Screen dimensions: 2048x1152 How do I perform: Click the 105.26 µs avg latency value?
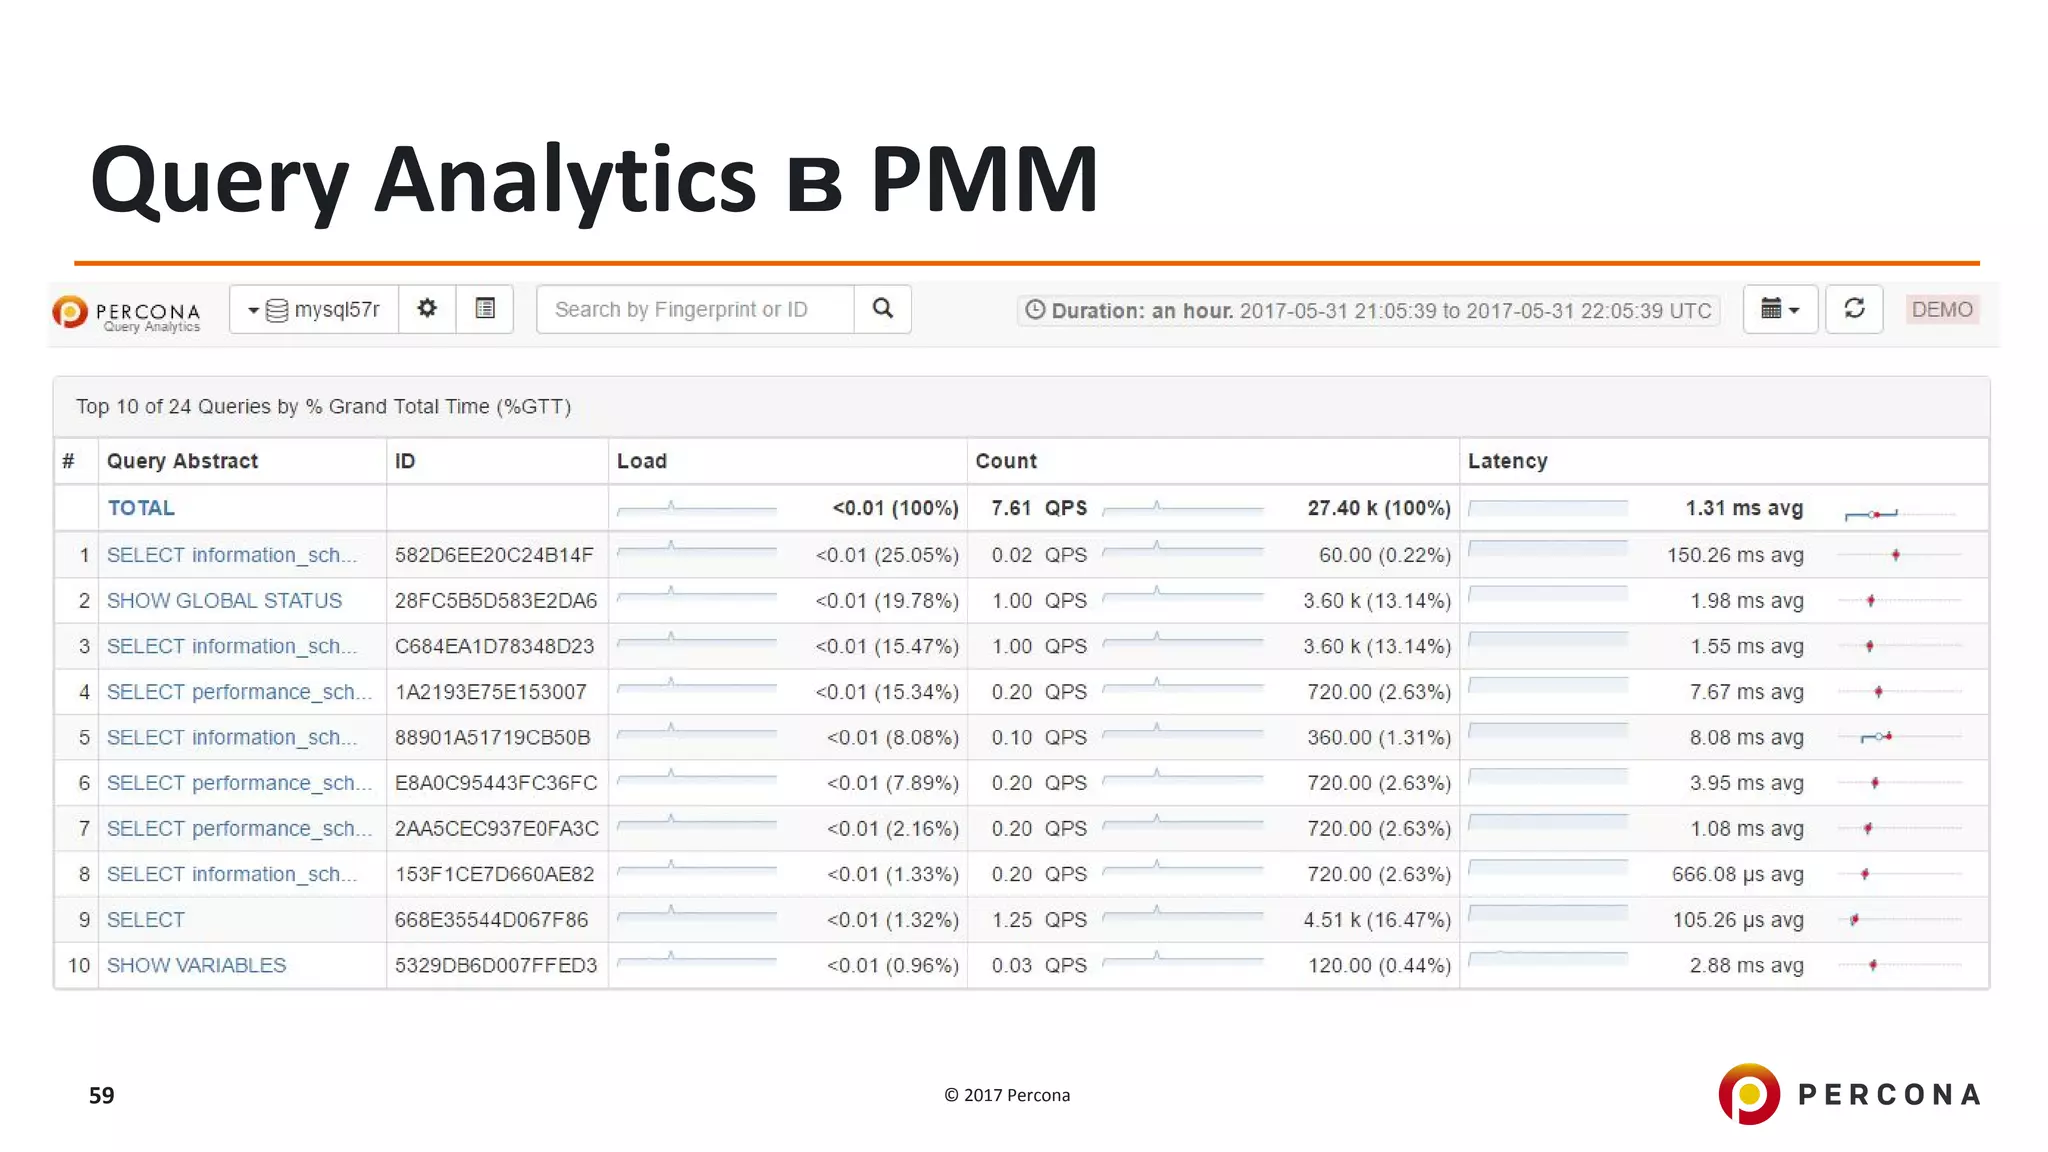coord(1738,920)
